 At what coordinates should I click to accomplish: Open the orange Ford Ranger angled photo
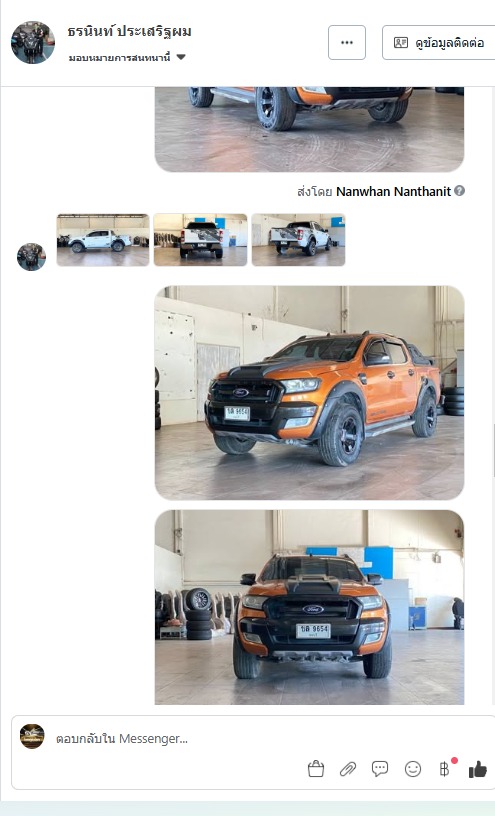tap(309, 393)
